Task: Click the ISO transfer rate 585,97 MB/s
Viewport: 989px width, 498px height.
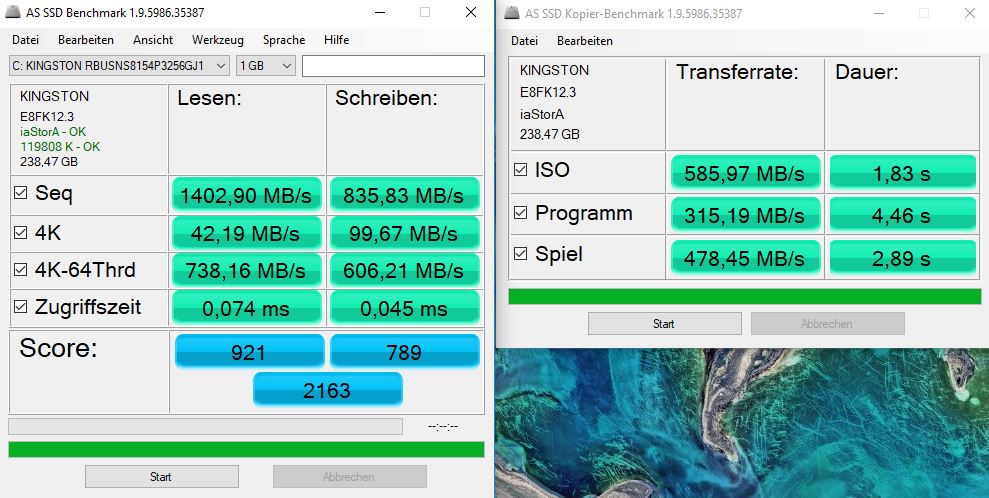Action: [x=745, y=173]
